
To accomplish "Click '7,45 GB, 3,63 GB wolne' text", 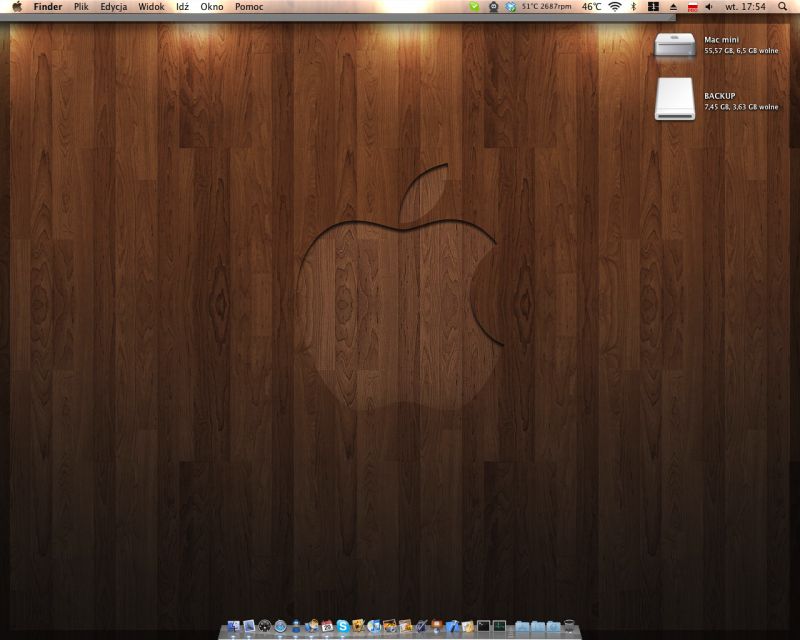I will pyautogui.click(x=741, y=107).
